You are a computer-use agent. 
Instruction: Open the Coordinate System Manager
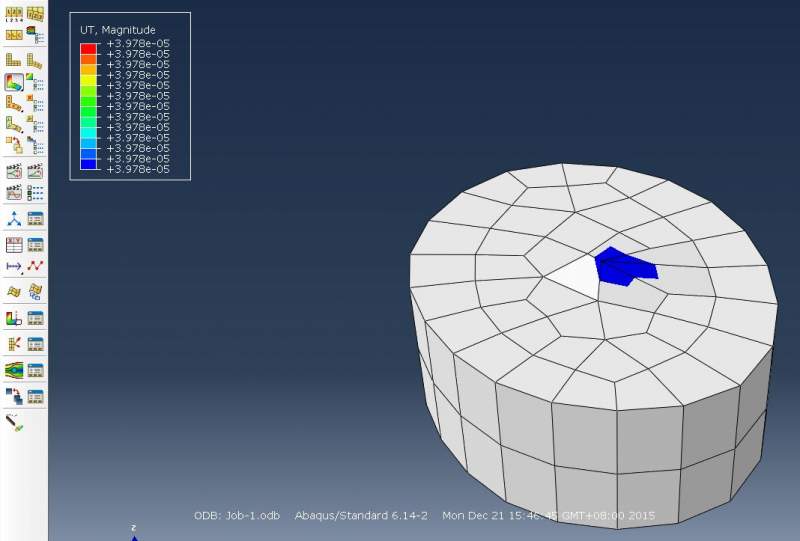[35, 219]
